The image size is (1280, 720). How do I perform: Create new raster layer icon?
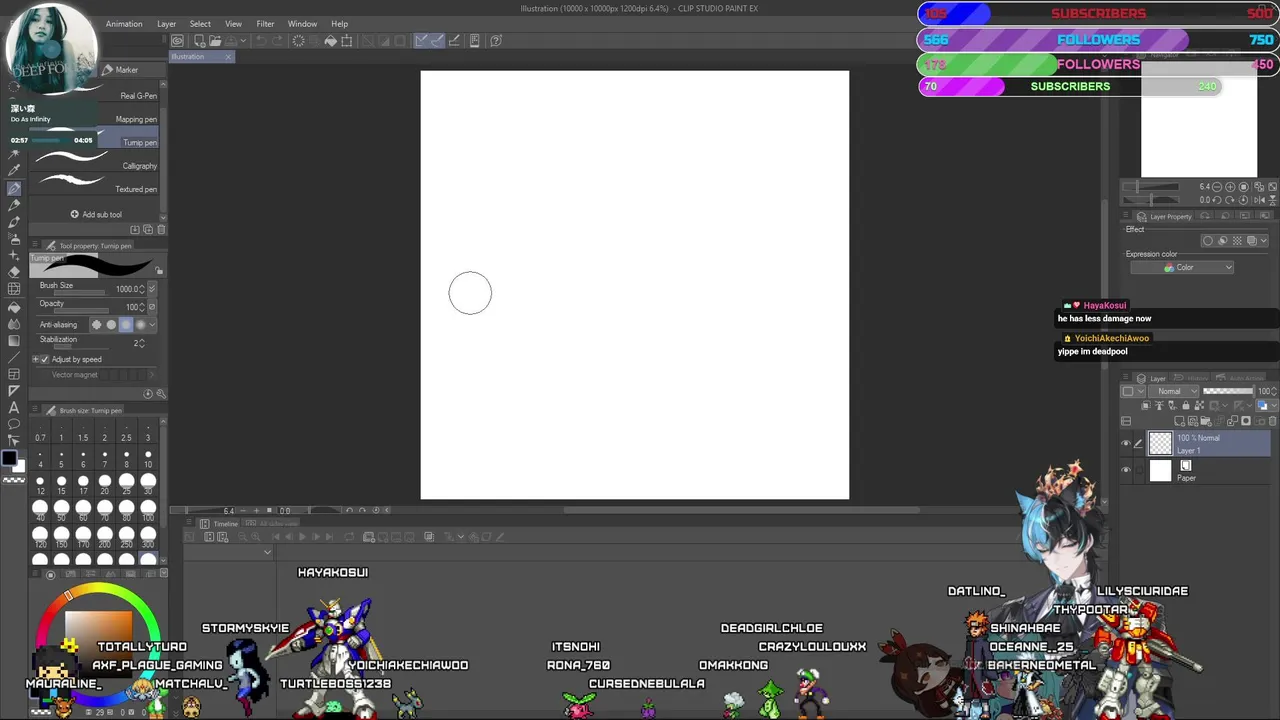pyautogui.click(x=1179, y=421)
